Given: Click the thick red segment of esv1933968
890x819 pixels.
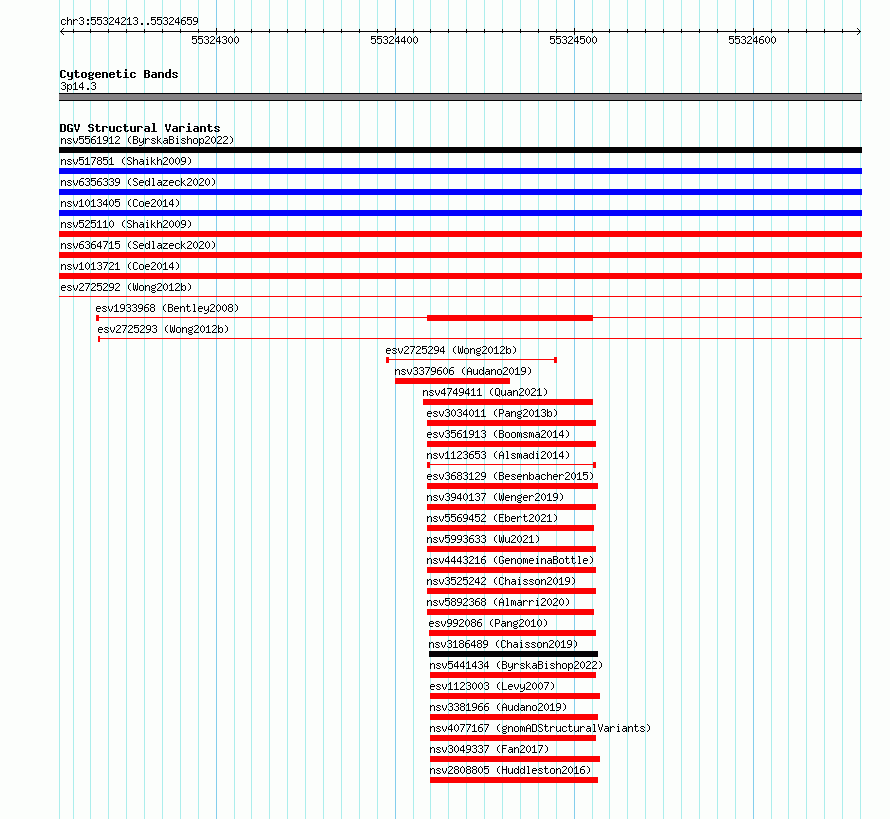Looking at the screenshot, I should [510, 318].
